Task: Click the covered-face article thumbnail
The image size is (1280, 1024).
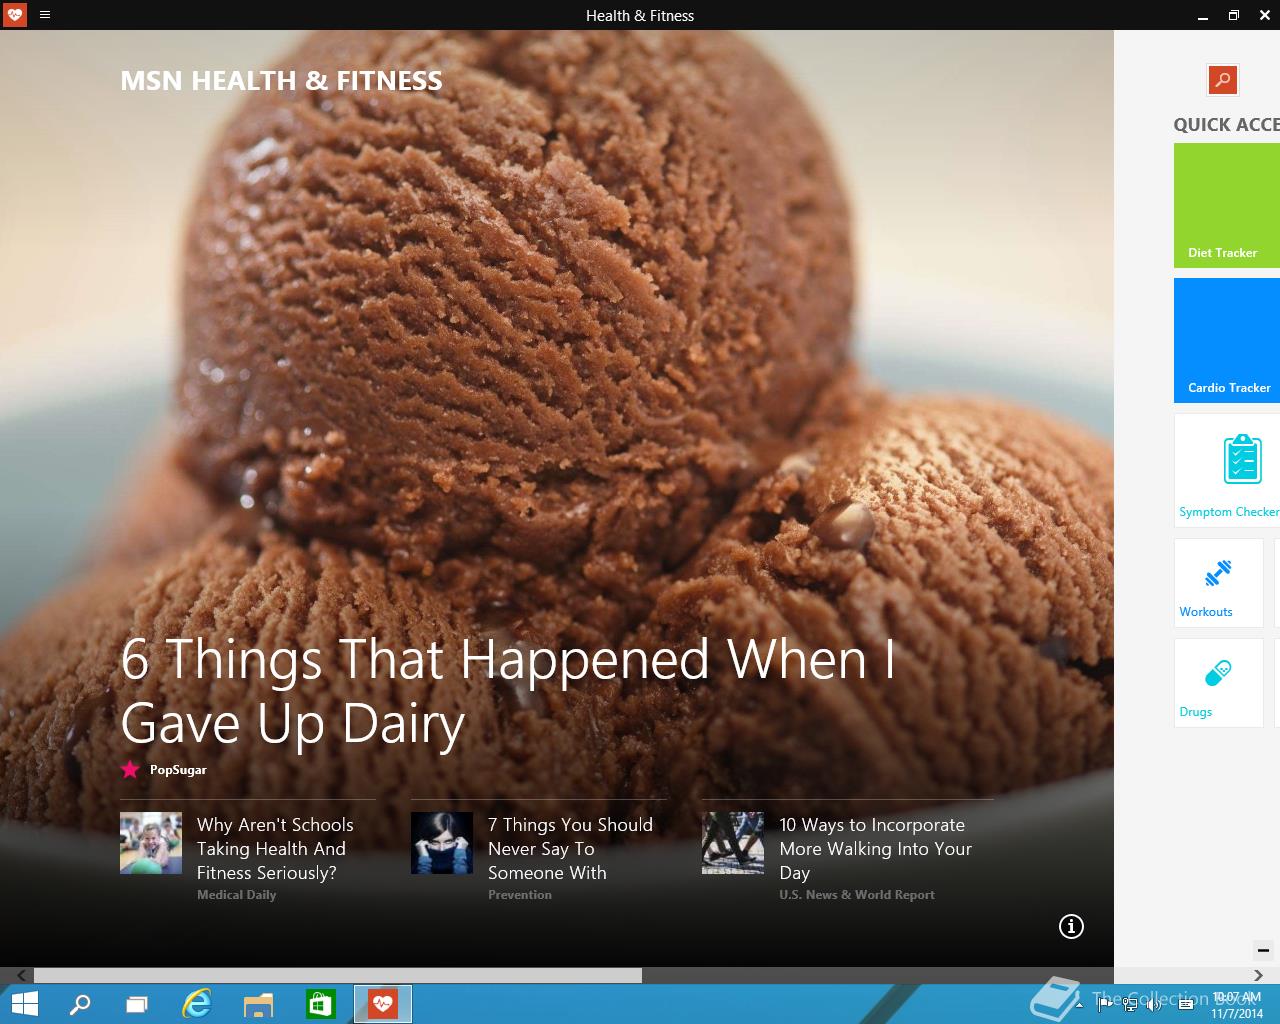Action: pos(442,843)
